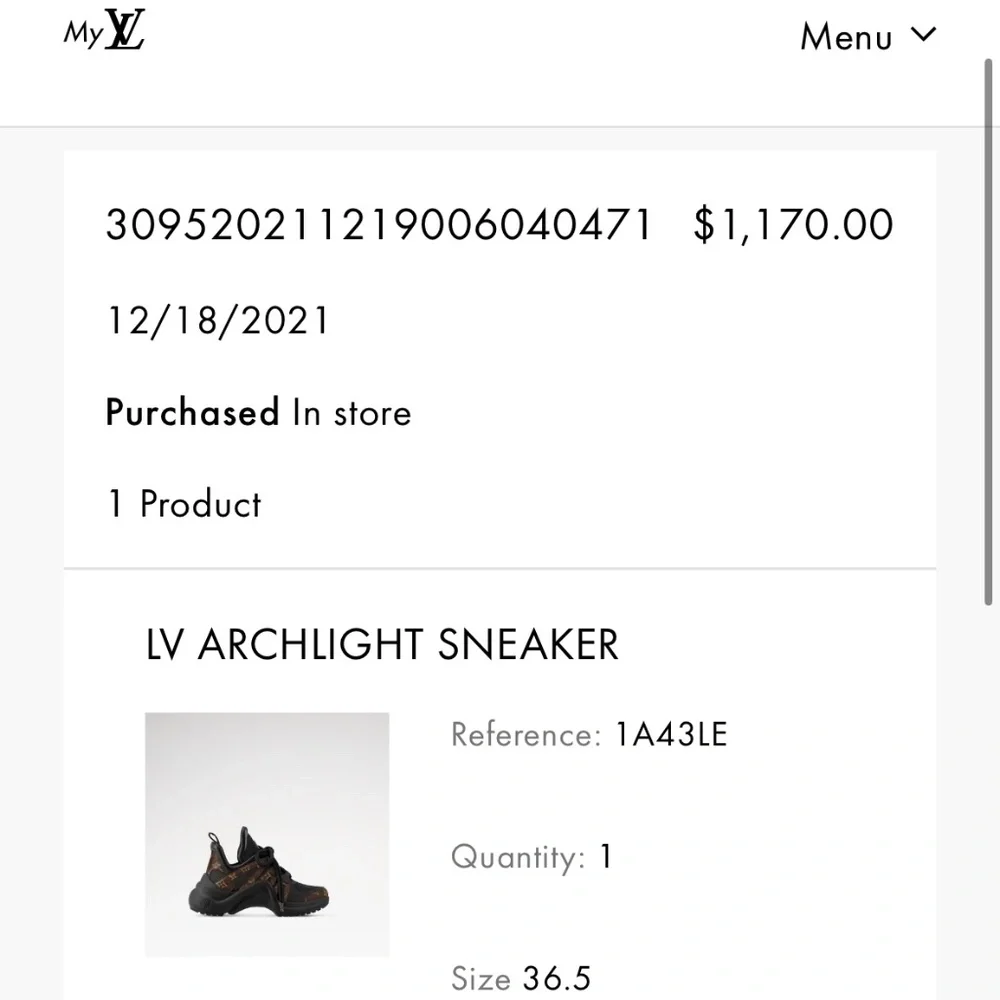The image size is (1000, 1000).
Task: Open the Menu label
Action: tap(846, 38)
